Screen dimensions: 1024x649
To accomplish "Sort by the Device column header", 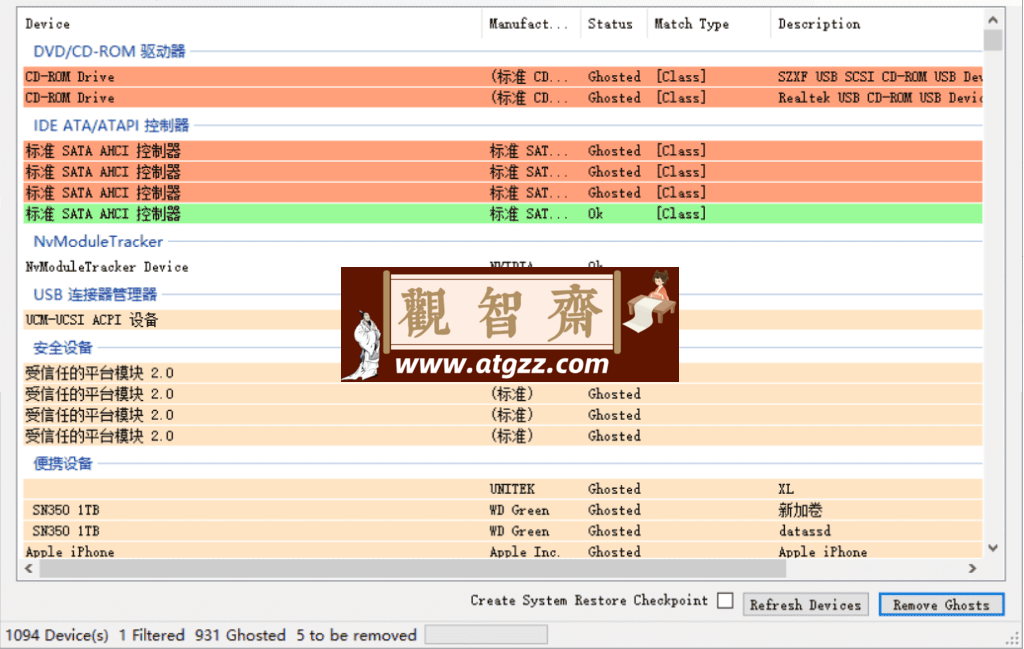I will point(48,24).
